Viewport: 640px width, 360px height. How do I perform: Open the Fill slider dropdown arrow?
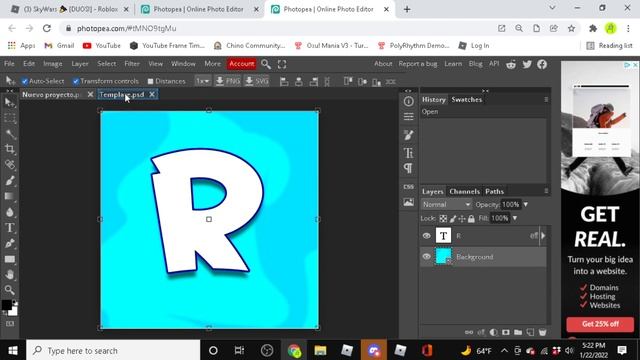(515, 218)
